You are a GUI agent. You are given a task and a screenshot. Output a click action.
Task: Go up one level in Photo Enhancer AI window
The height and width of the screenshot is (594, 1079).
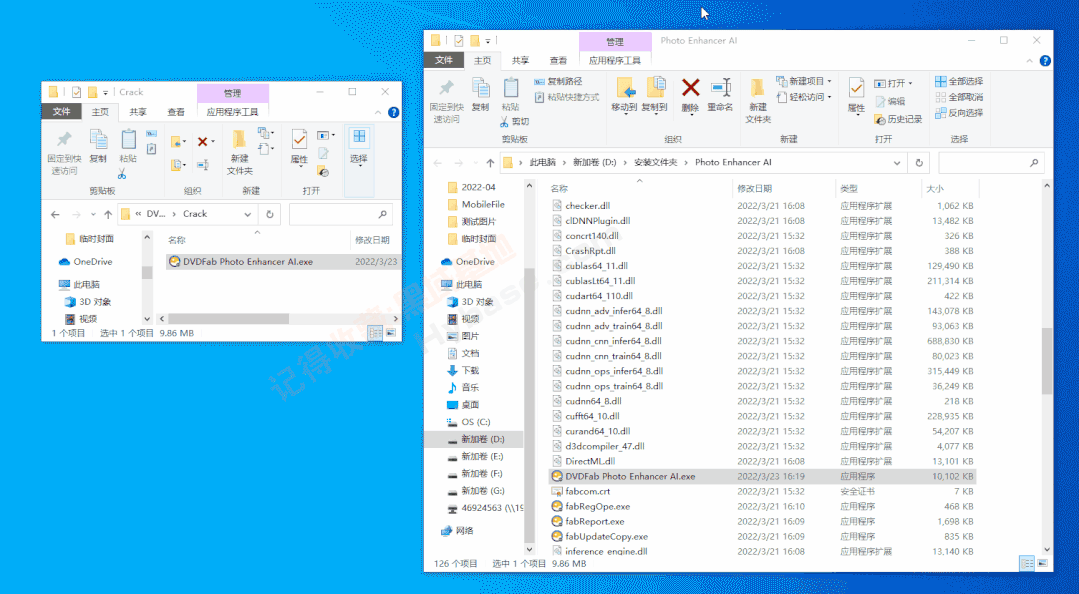[490, 163]
